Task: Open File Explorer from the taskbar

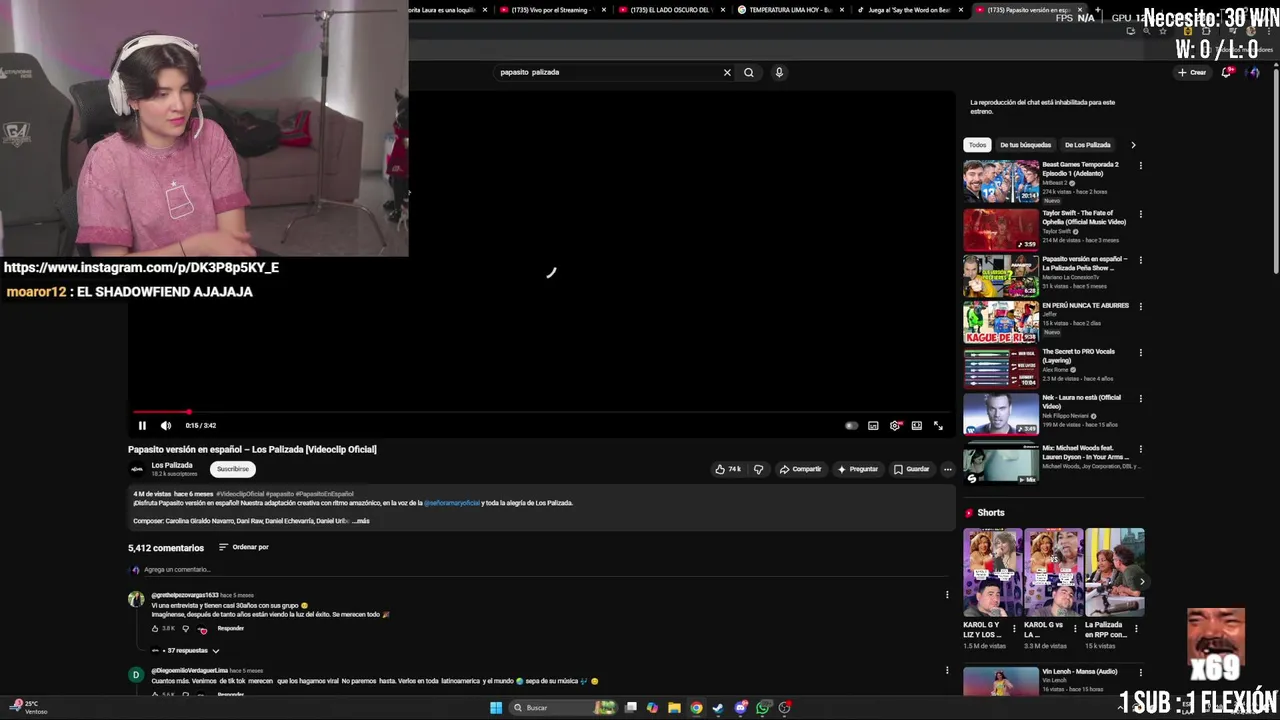Action: (x=674, y=708)
